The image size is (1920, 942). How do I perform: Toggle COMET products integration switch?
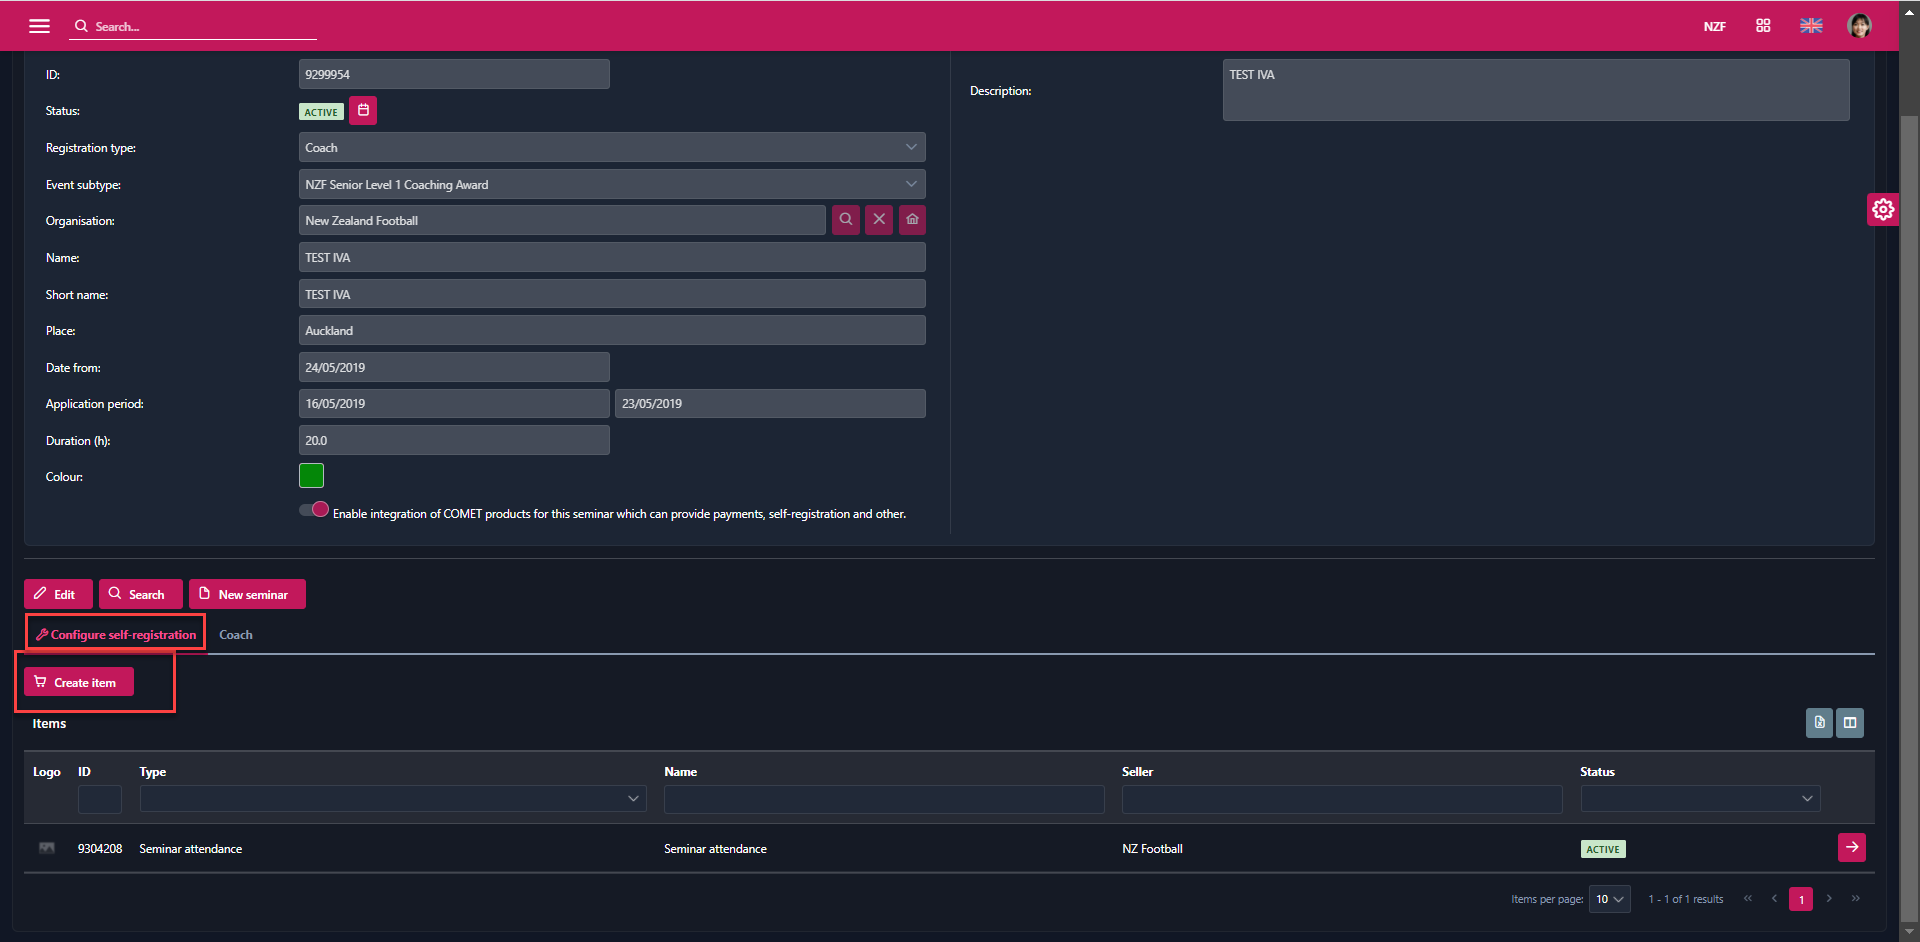tap(314, 510)
